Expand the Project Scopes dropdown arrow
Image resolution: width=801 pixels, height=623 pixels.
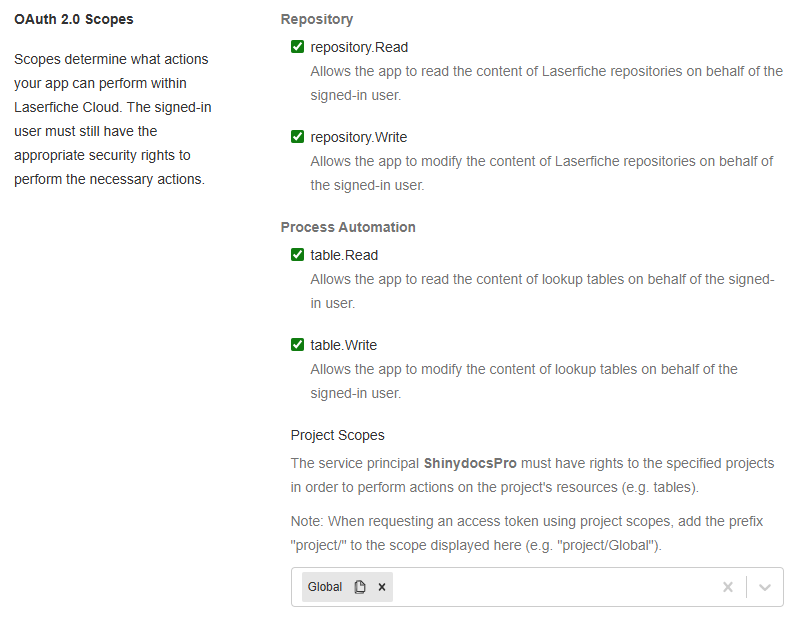(765, 587)
